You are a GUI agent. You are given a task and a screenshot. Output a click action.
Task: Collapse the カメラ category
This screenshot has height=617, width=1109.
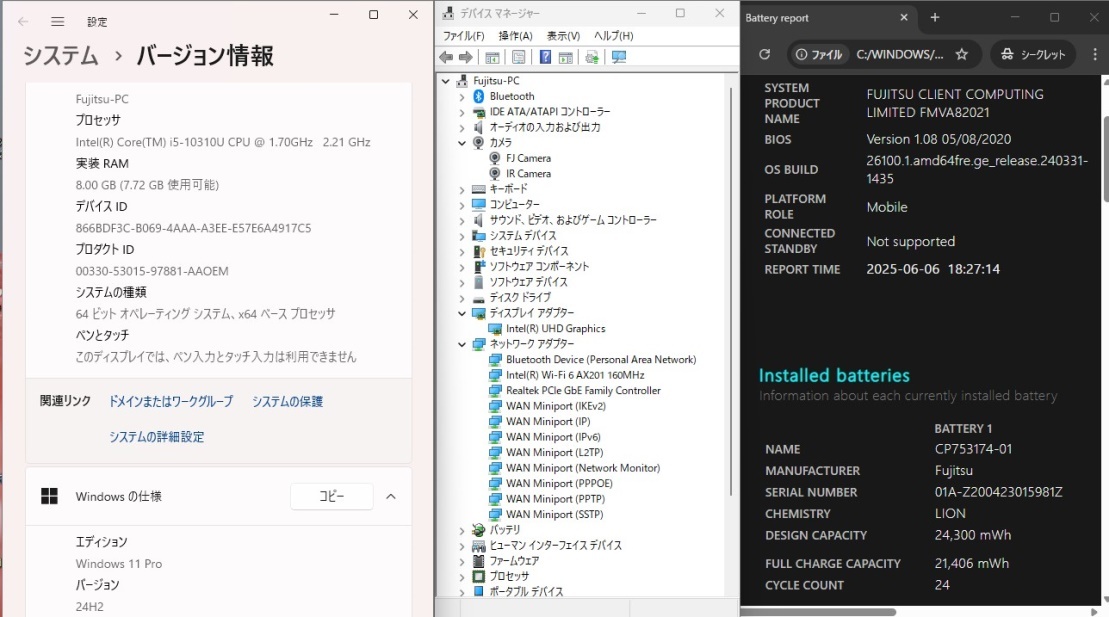click(462, 143)
